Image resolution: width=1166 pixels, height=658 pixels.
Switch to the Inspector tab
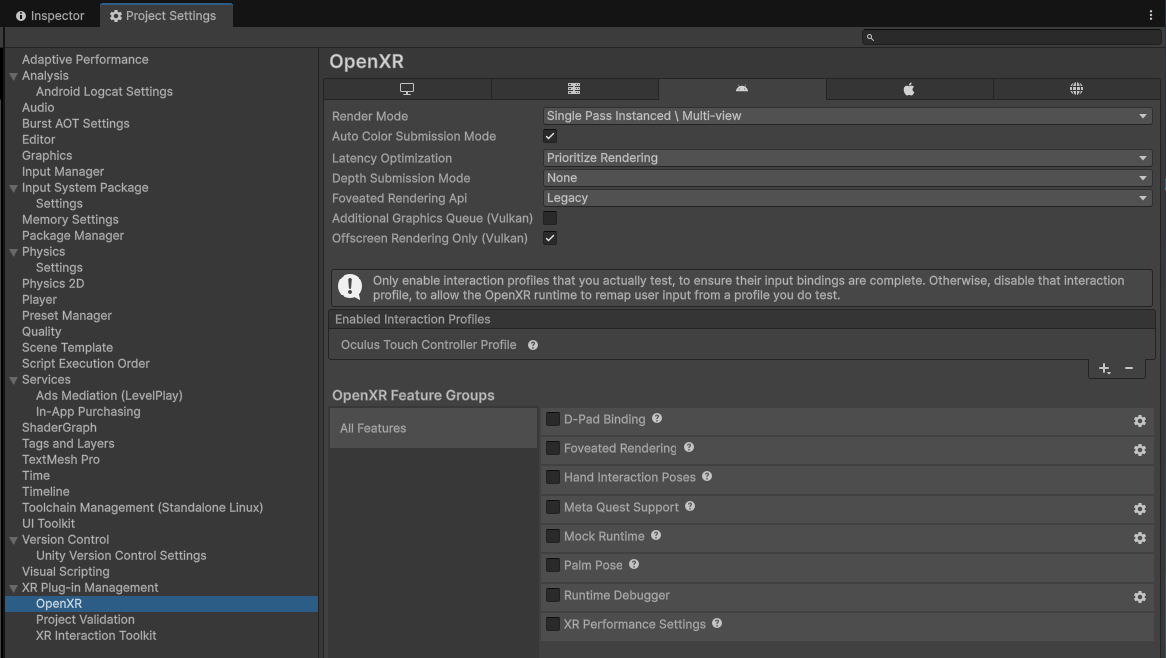(51, 16)
